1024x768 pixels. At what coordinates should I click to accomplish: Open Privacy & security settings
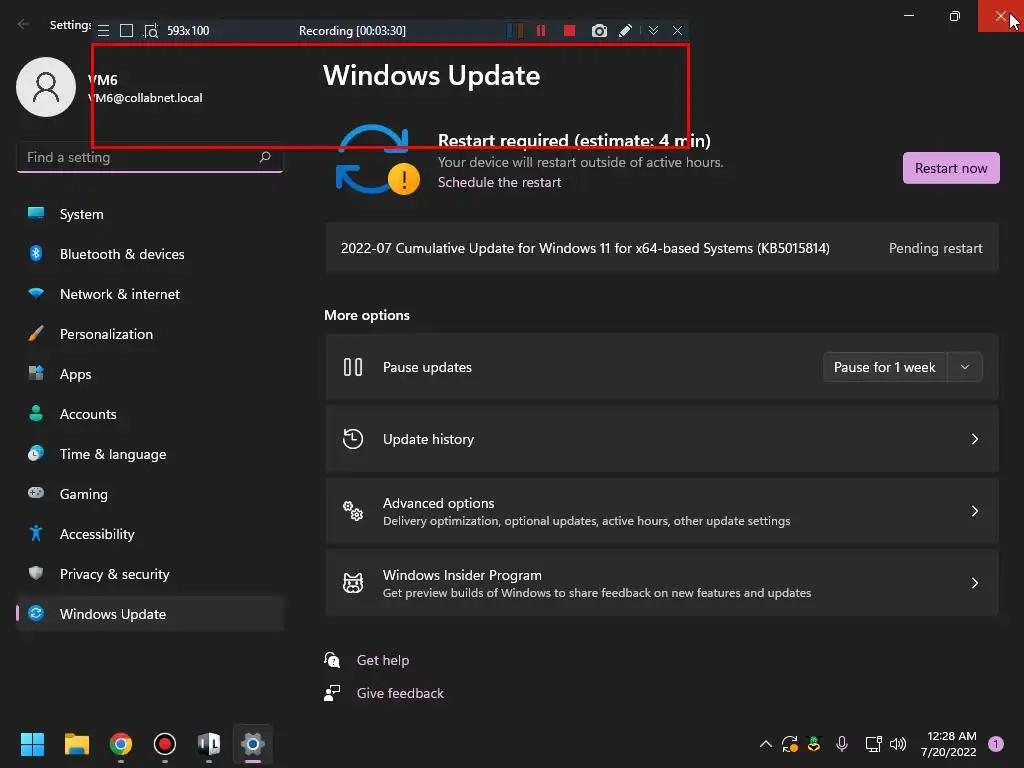(x=150, y=574)
